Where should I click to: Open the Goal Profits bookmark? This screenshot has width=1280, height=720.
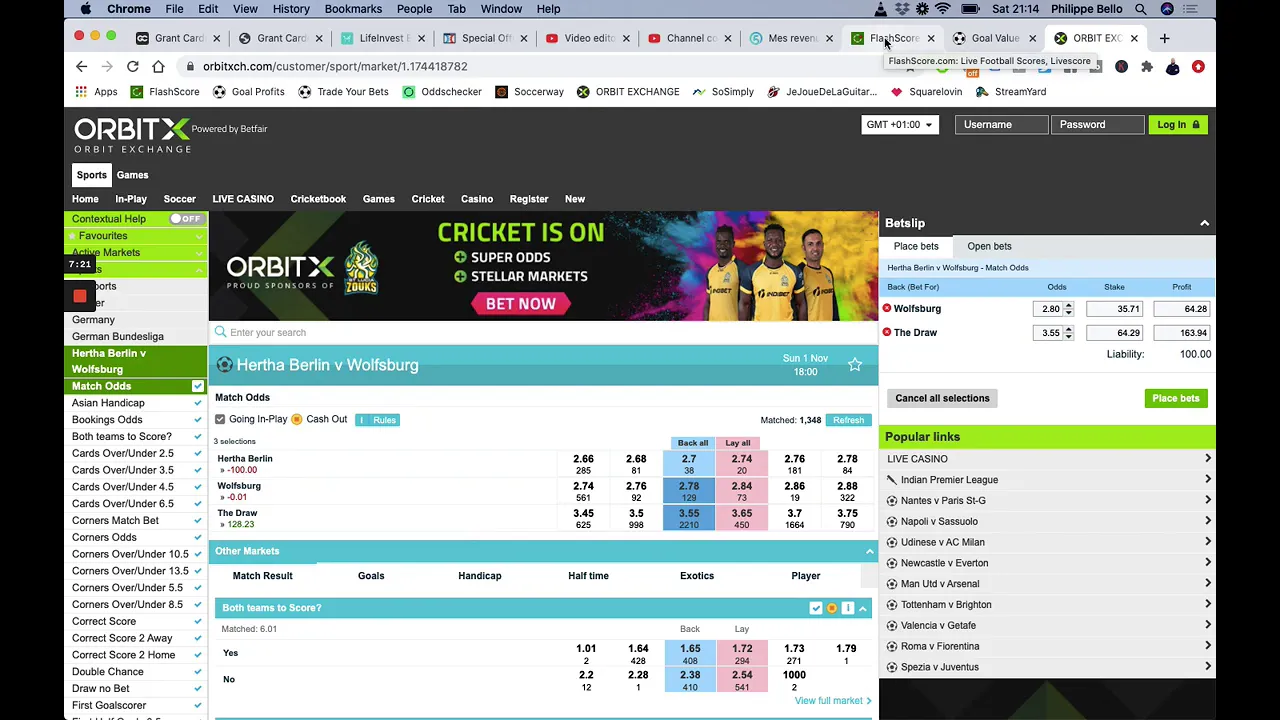tap(248, 92)
